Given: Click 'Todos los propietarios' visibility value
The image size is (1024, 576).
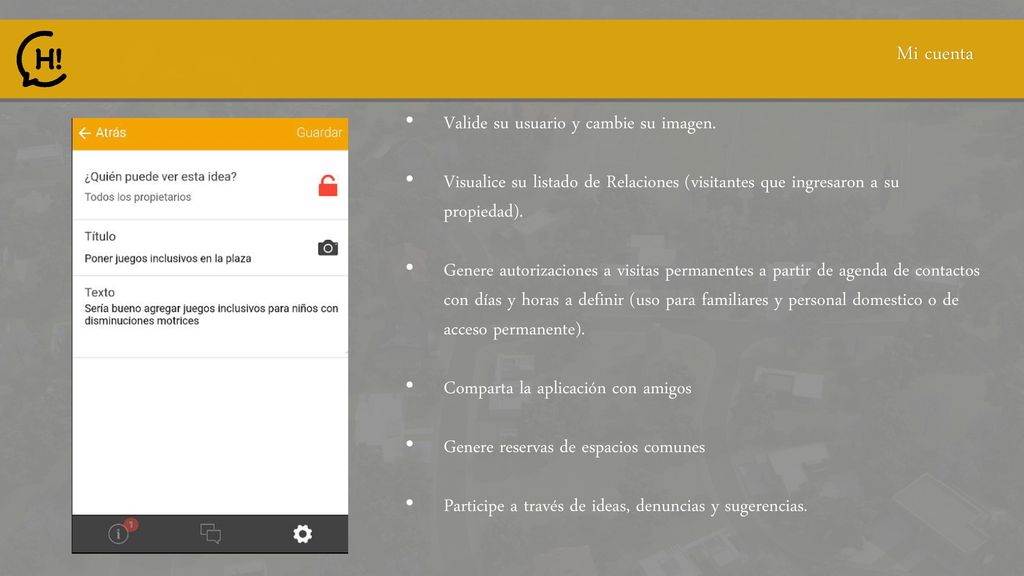Looking at the screenshot, I should tap(138, 197).
